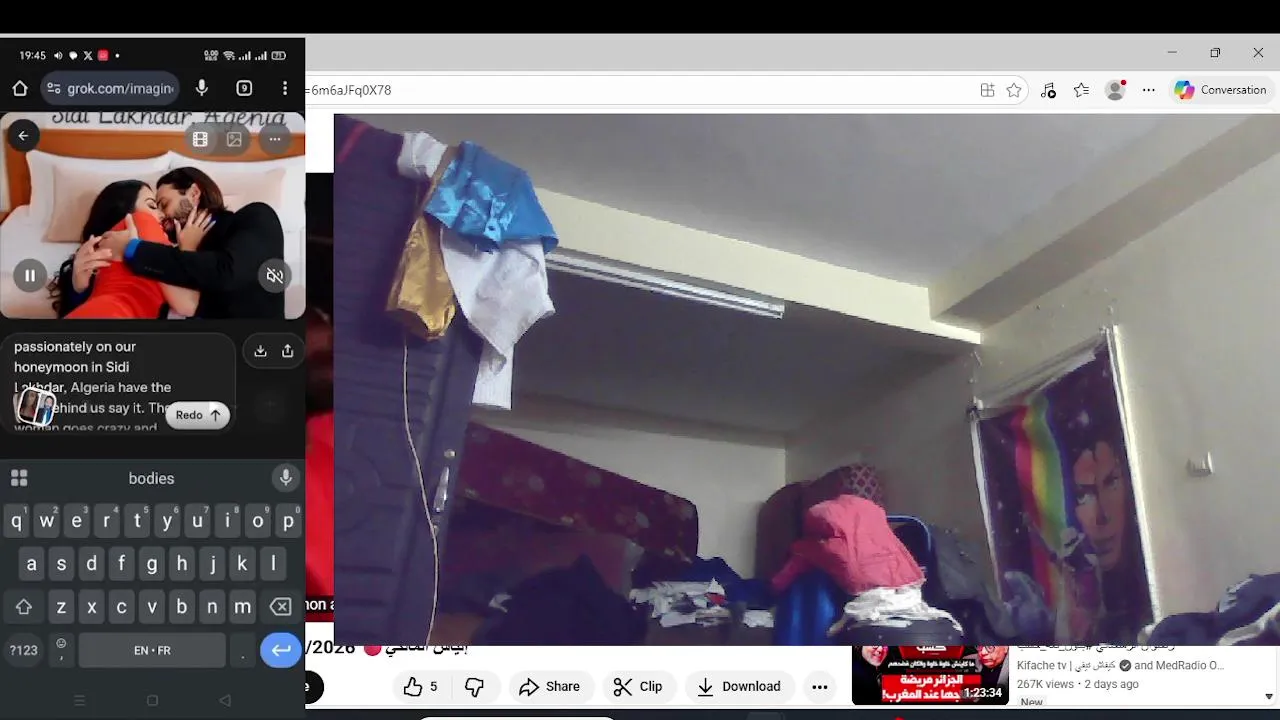Open the keyboard apps grid icon
The image size is (1280, 720).
(19, 478)
